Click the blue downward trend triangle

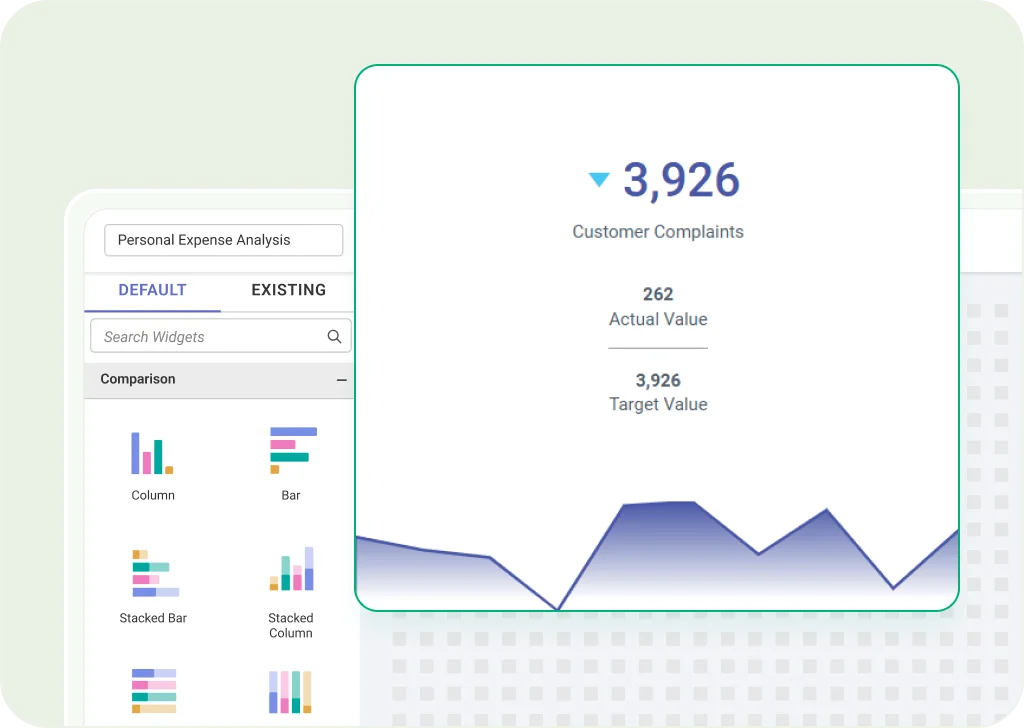click(599, 180)
